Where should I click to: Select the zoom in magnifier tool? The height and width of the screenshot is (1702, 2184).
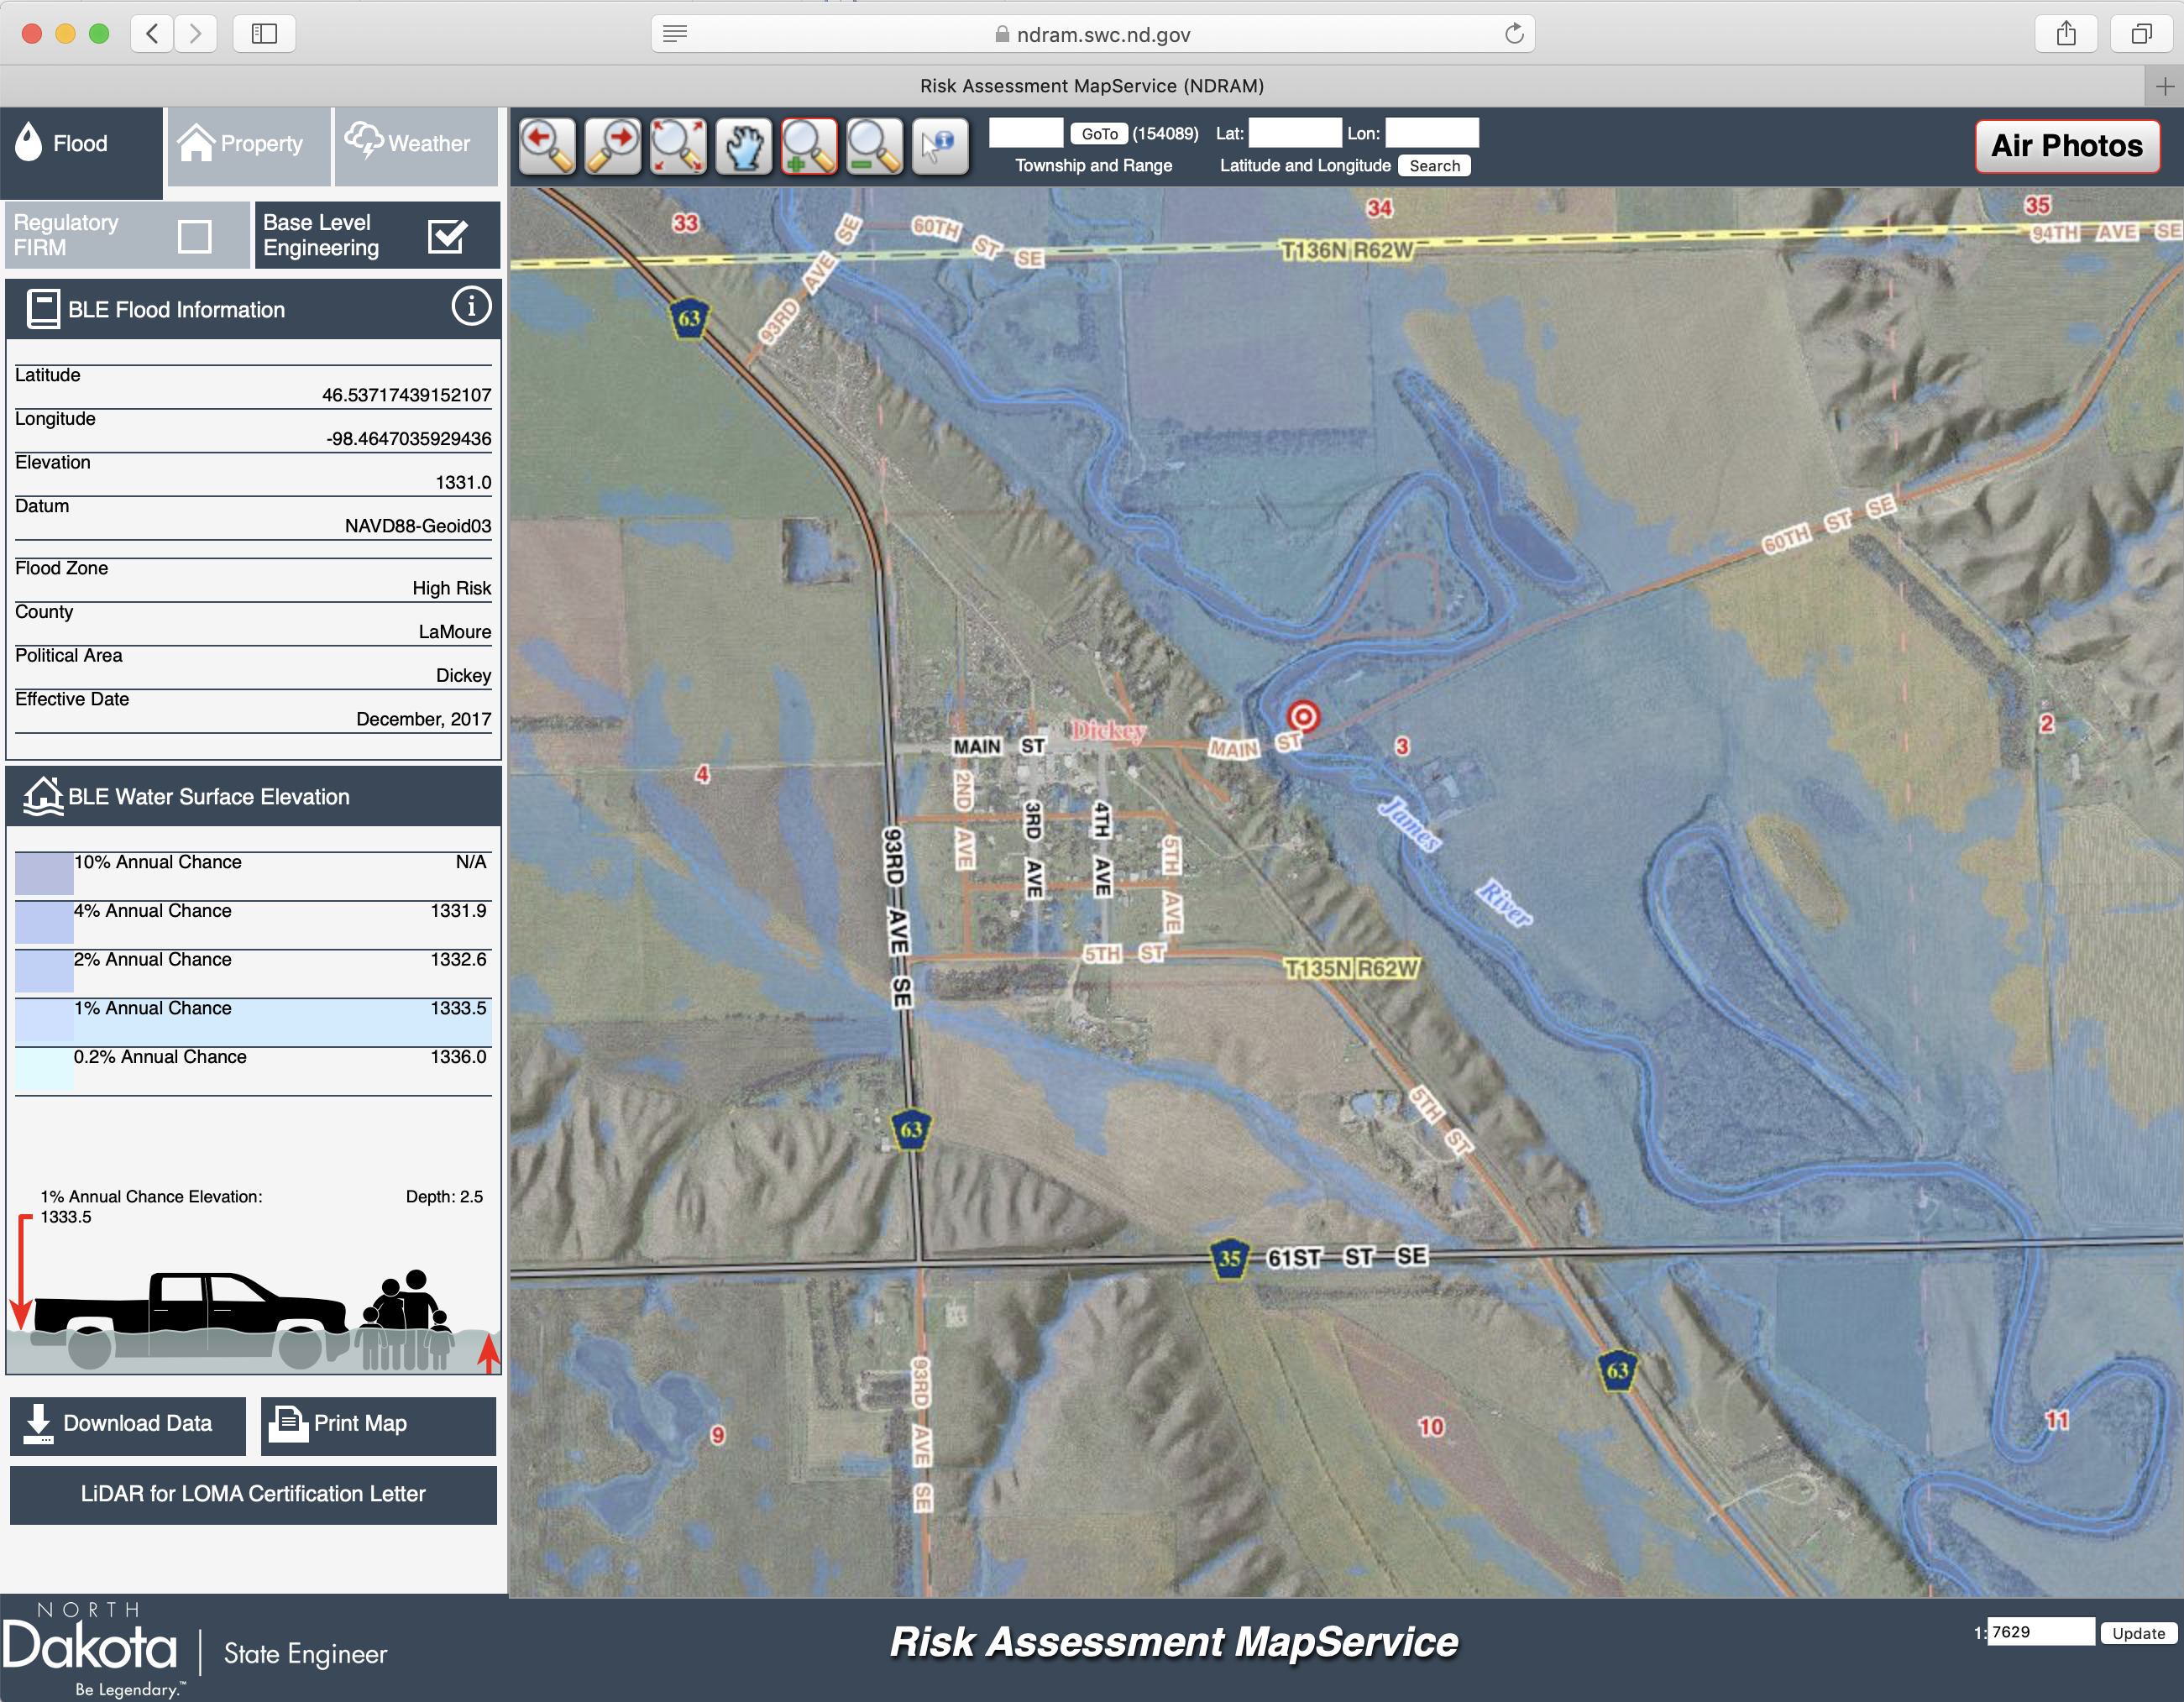[809, 146]
